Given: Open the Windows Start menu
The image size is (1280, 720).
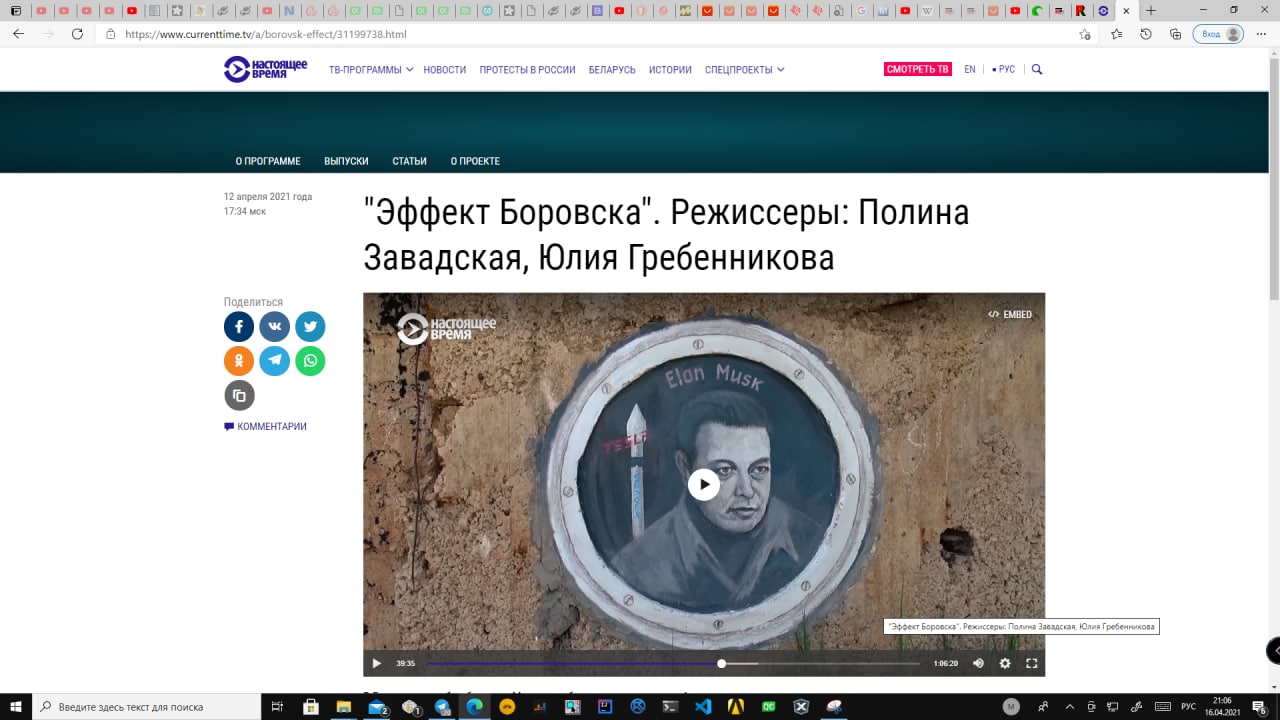Looking at the screenshot, I should [15, 706].
